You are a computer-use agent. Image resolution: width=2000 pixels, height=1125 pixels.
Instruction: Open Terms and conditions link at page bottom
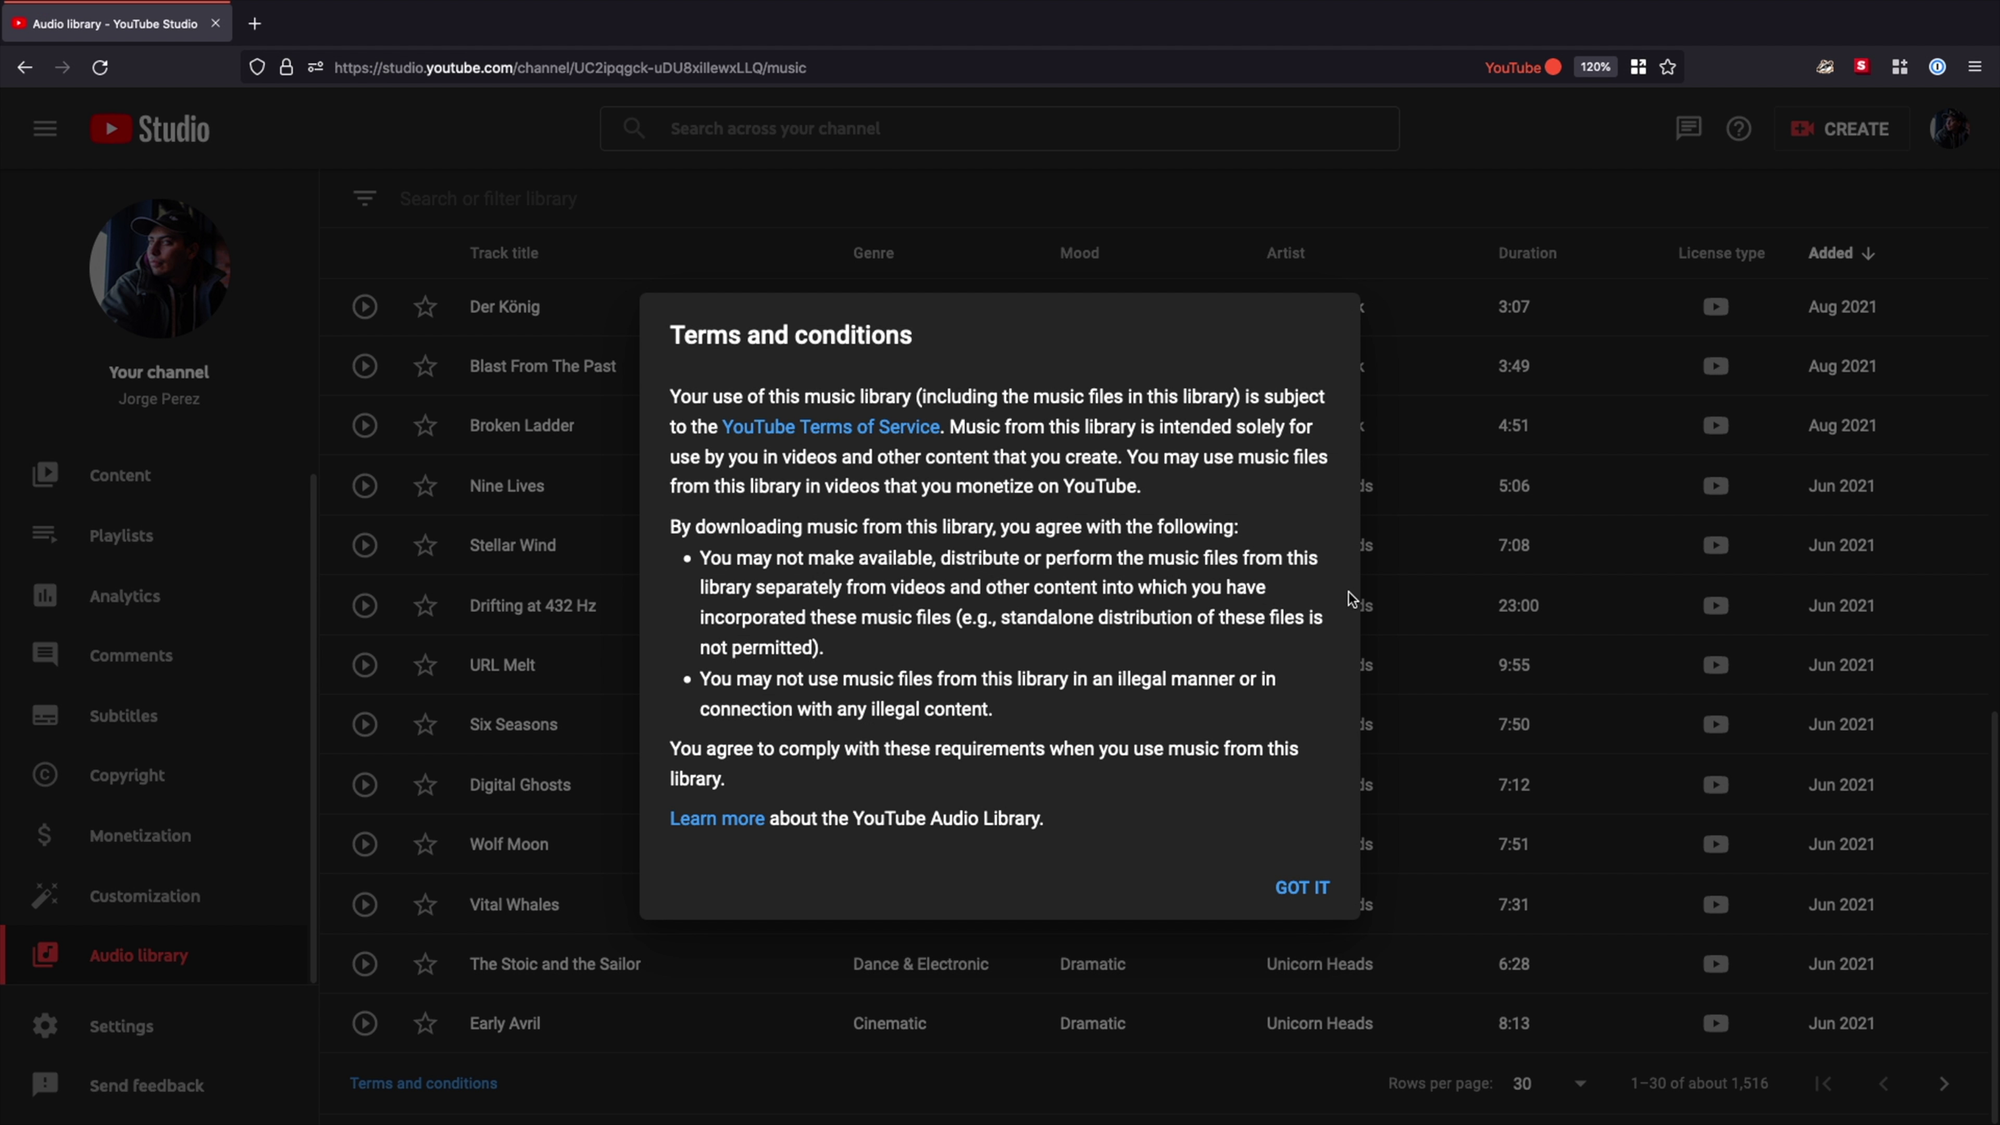423,1084
